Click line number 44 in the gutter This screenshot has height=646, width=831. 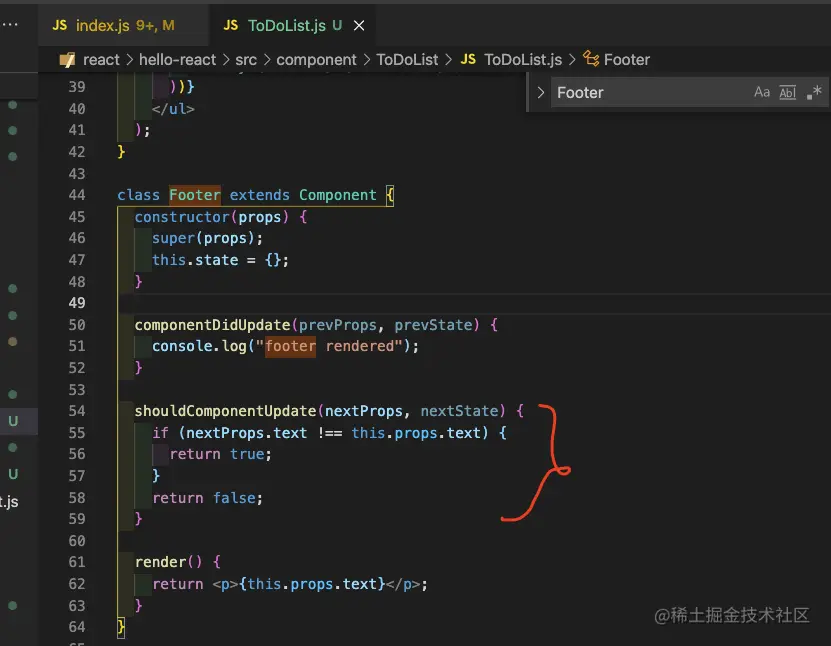pyautogui.click(x=77, y=195)
